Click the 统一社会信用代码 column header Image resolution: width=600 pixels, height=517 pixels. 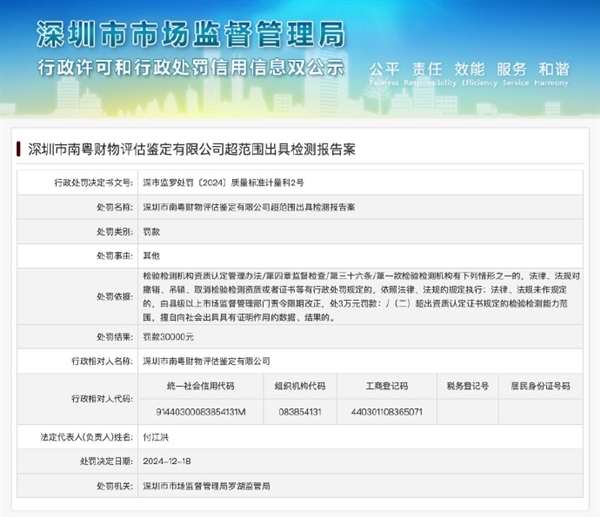click(202, 384)
